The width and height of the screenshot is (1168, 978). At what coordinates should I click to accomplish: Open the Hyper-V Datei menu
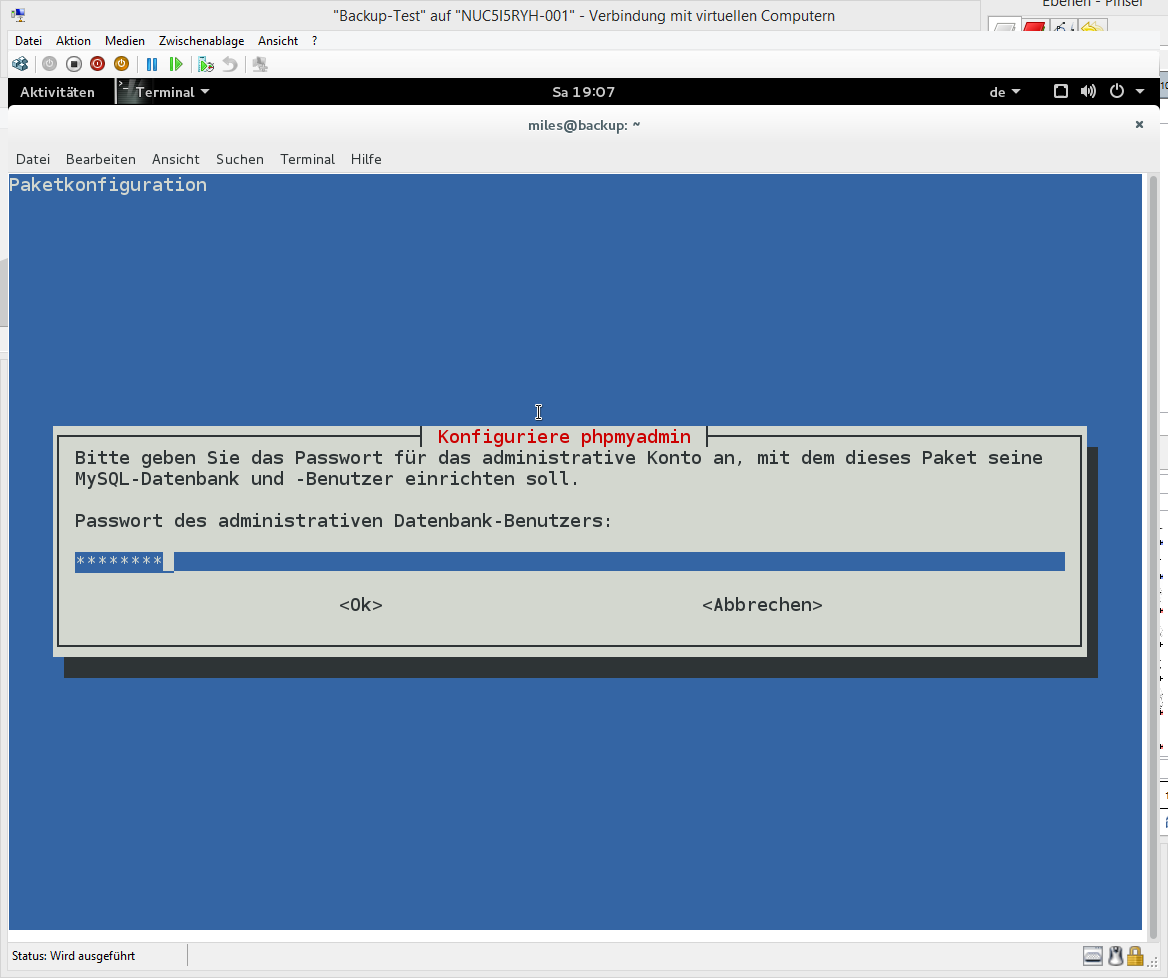click(x=28, y=41)
